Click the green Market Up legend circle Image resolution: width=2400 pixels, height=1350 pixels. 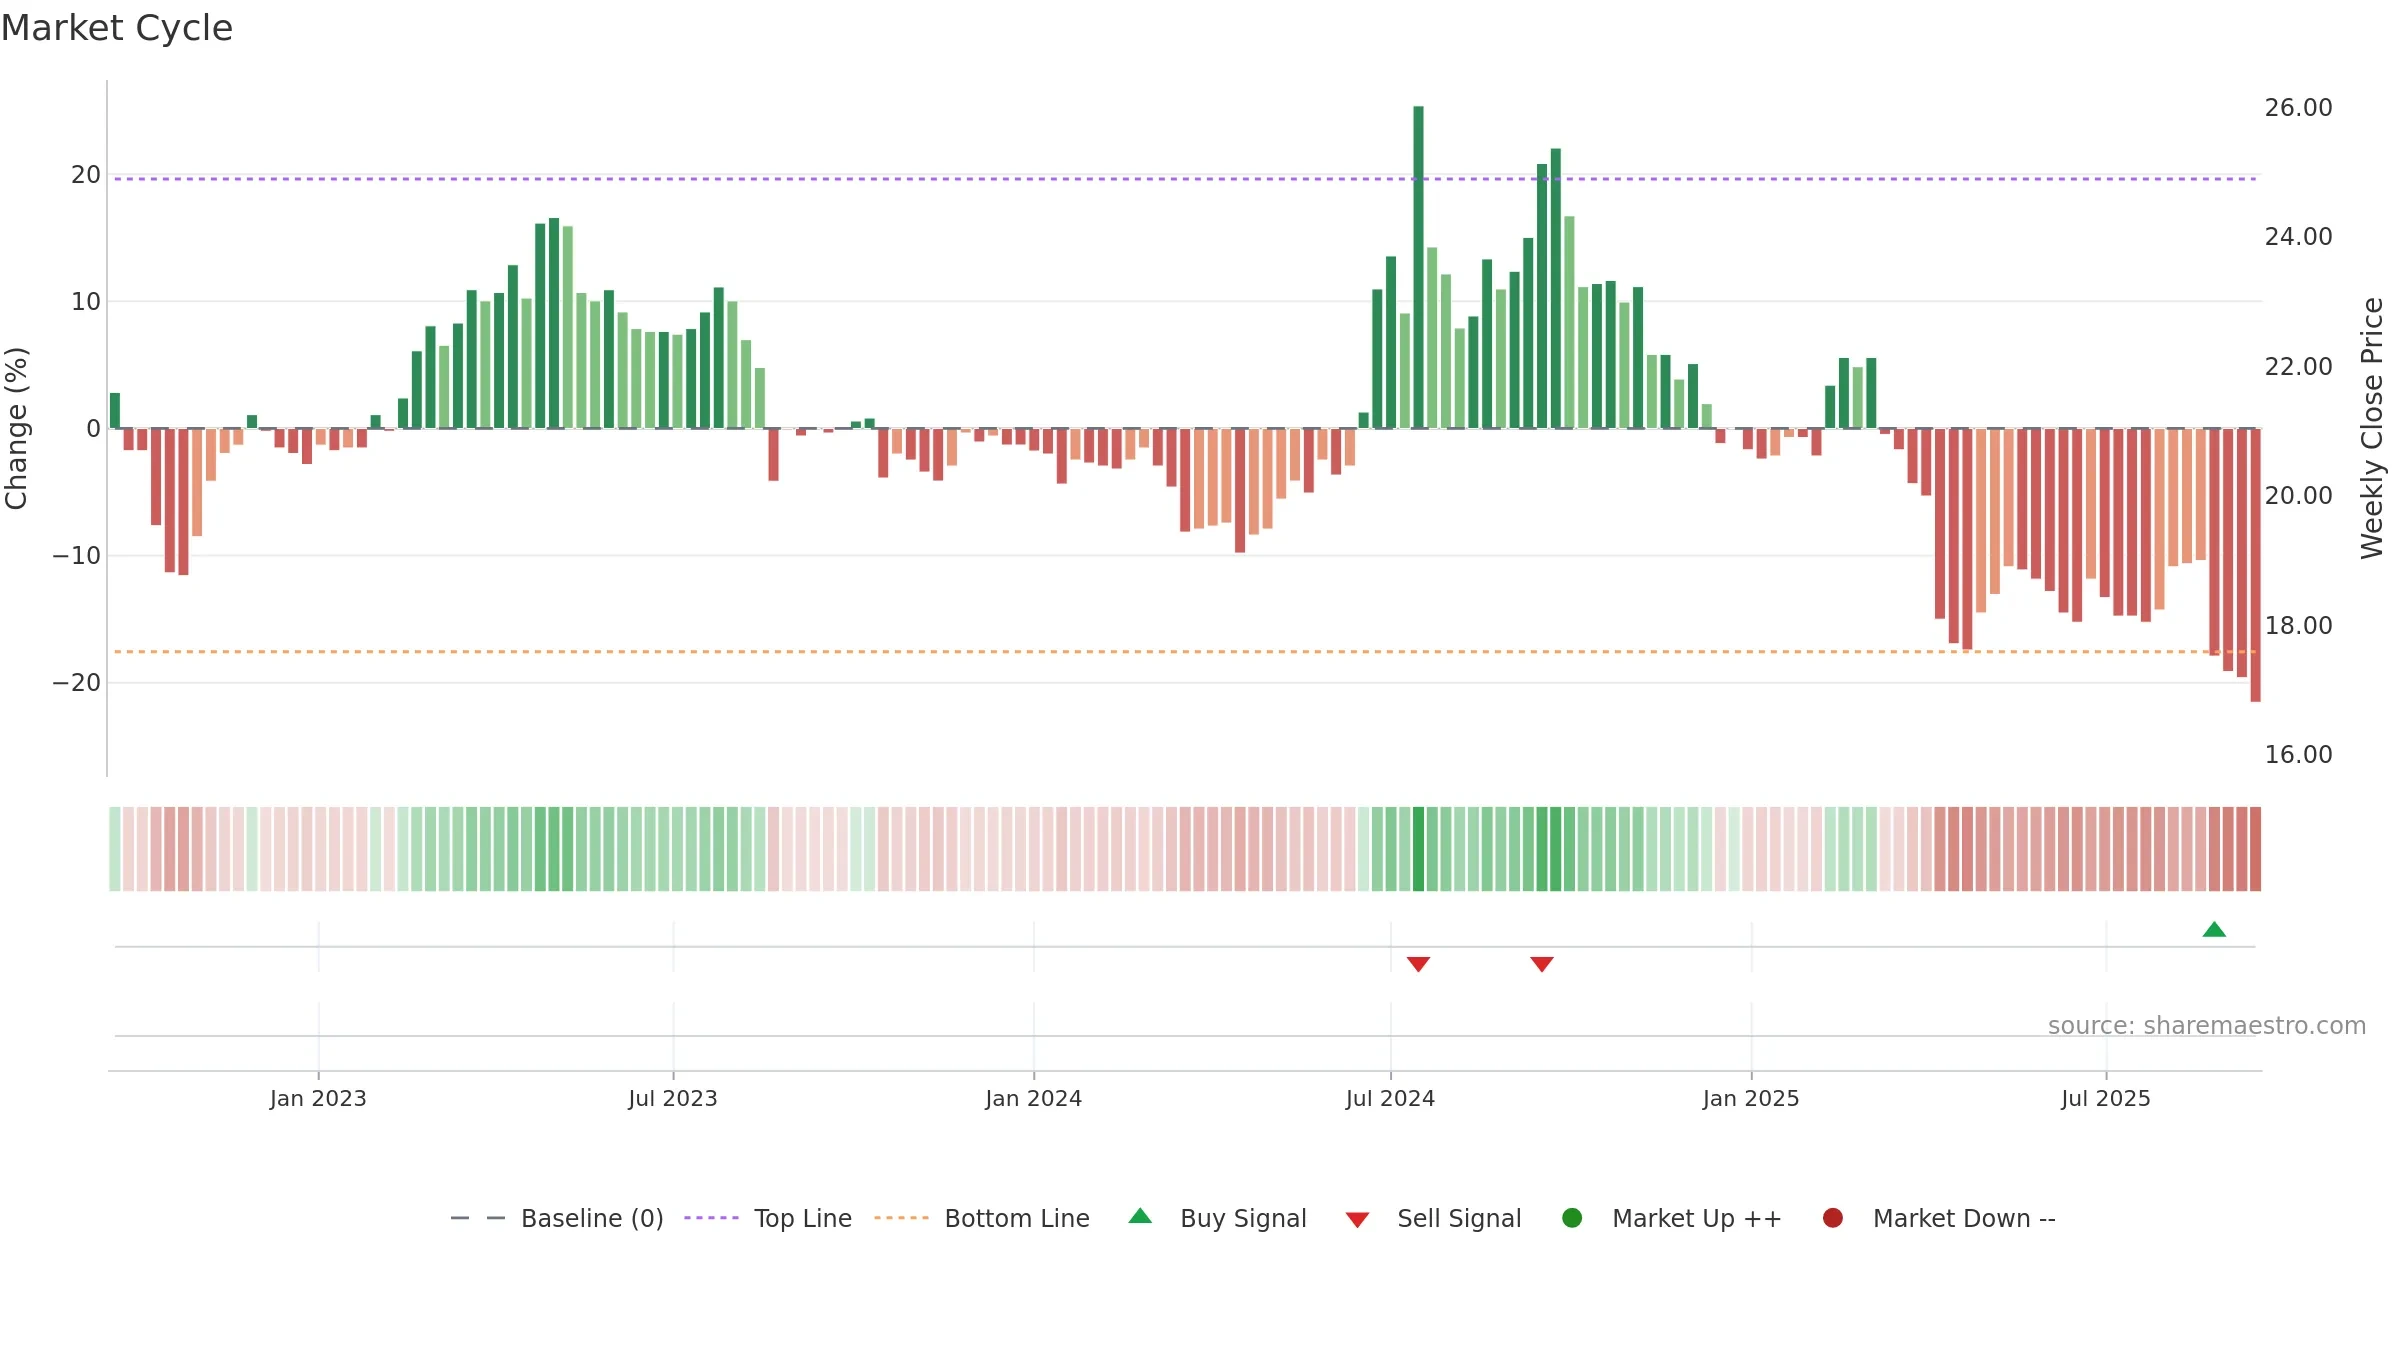1572,1218
